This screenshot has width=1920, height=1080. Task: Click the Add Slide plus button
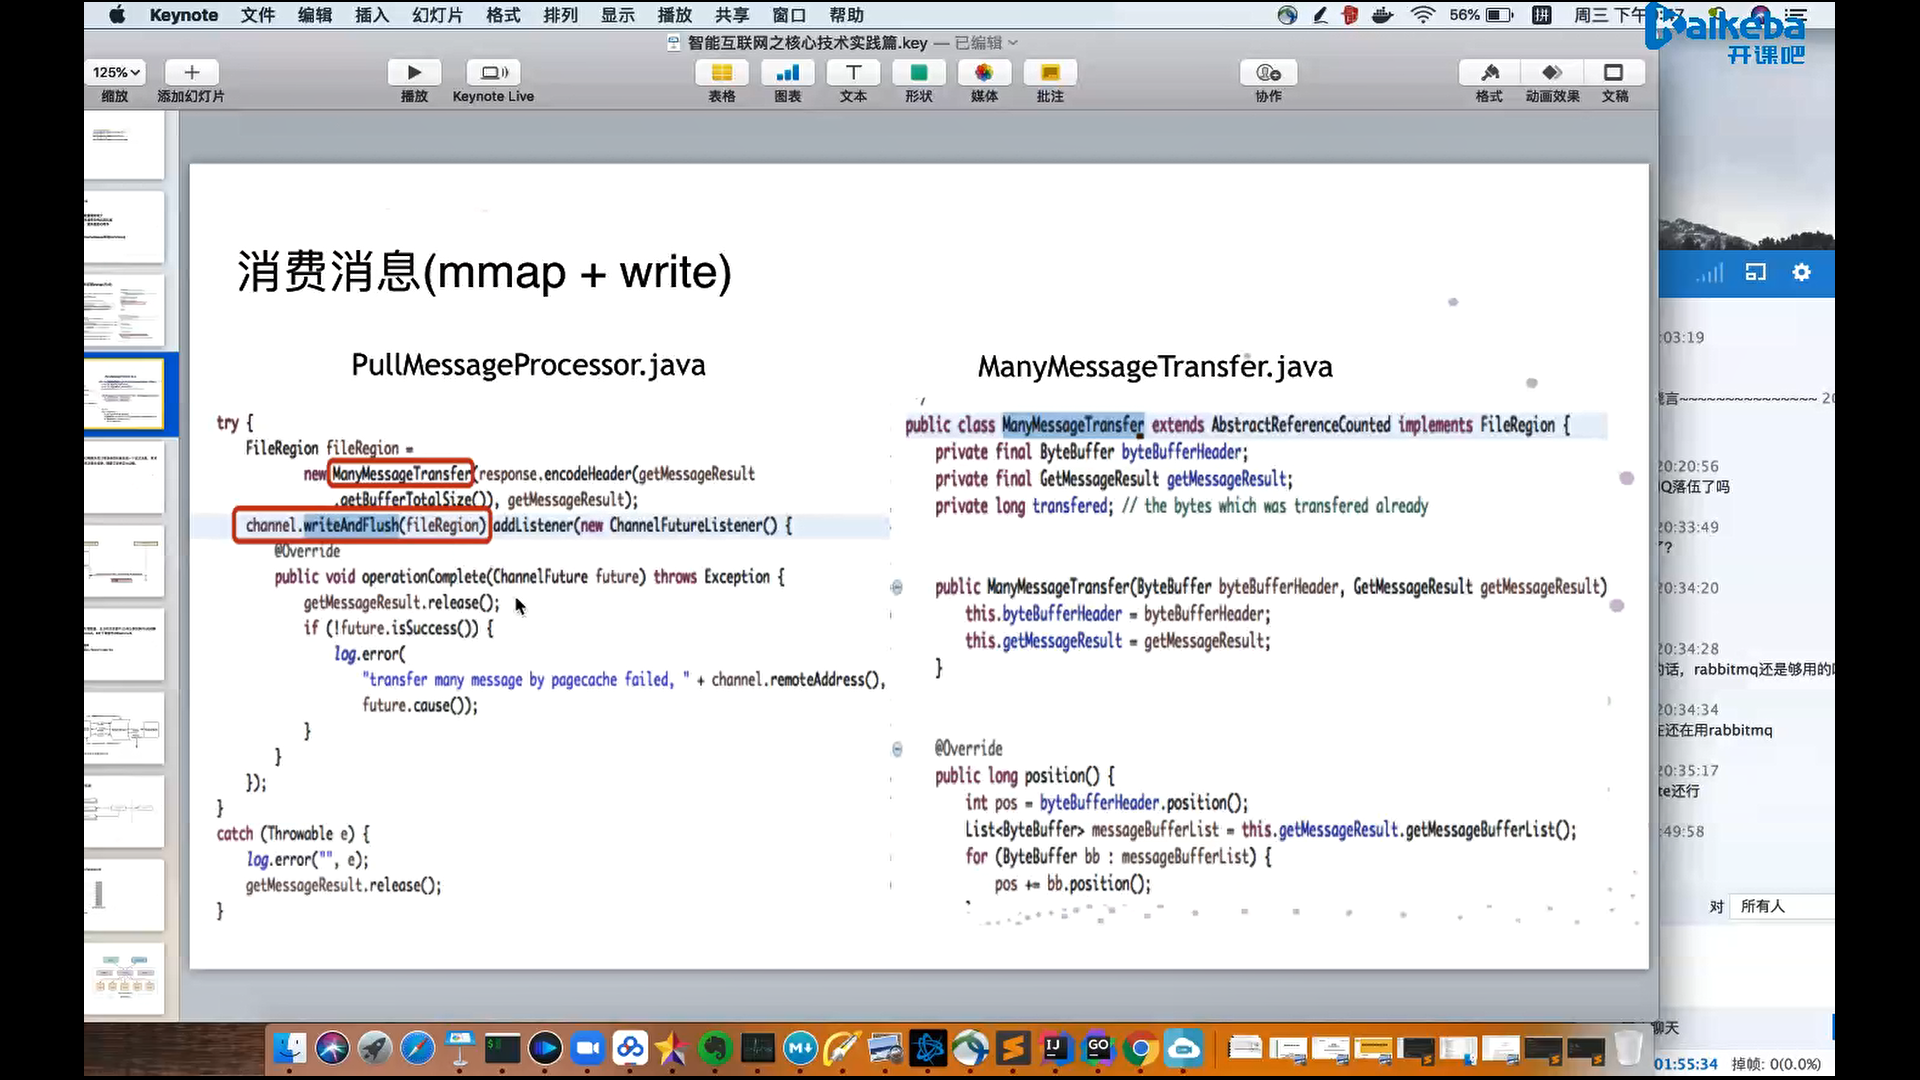point(192,73)
